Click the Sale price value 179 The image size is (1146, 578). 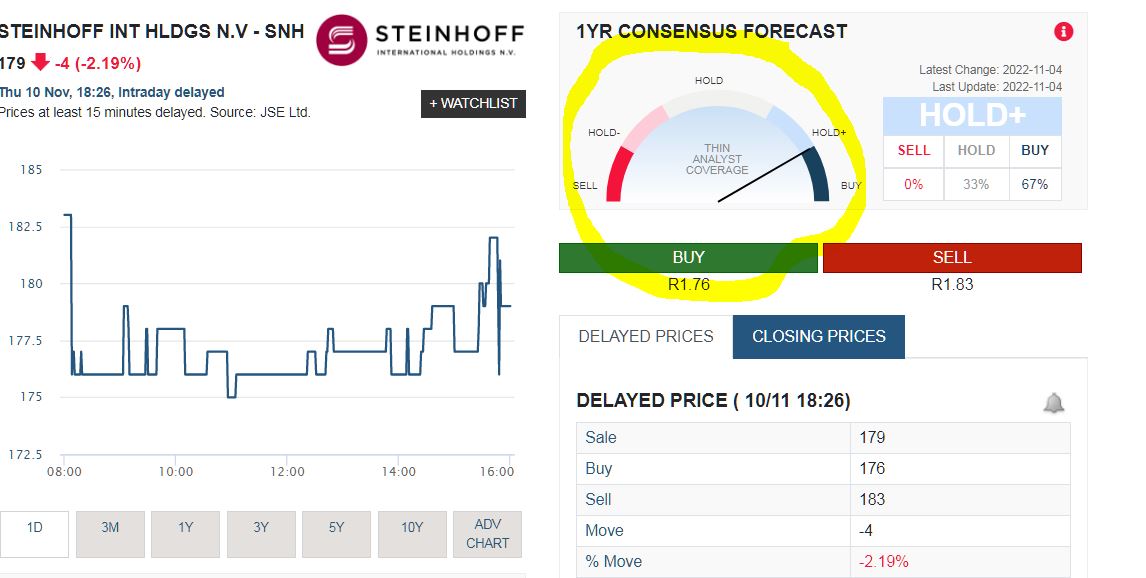[x=872, y=437]
